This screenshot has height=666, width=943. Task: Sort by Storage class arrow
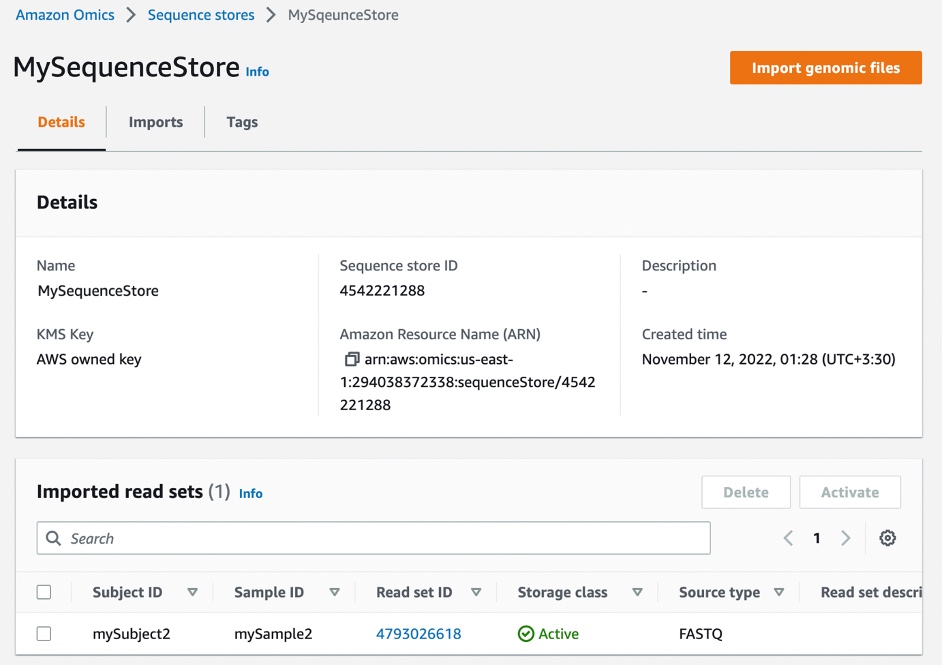[637, 592]
